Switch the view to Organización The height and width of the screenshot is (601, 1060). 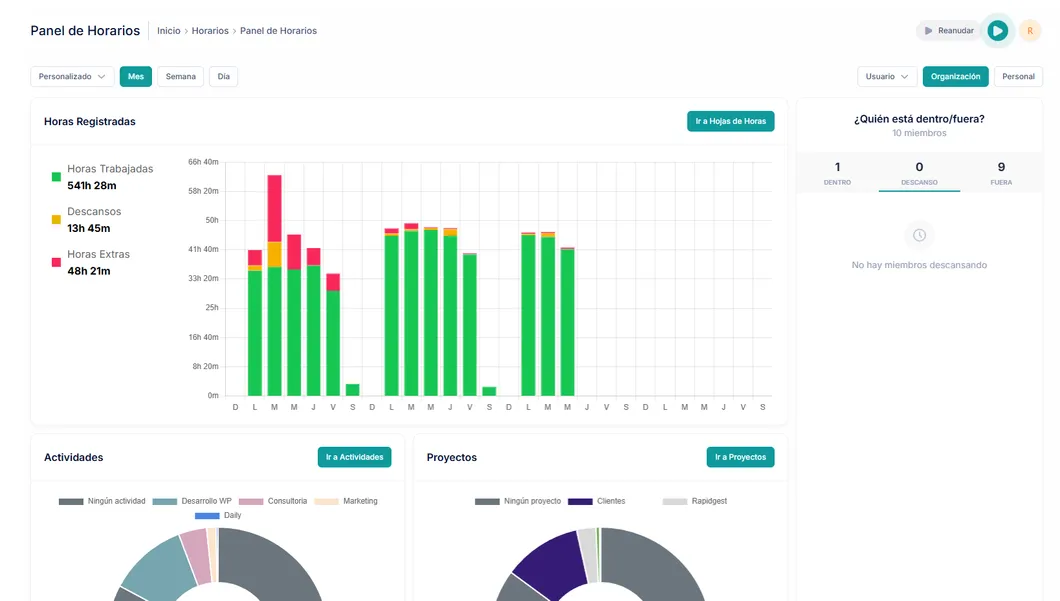tap(955, 77)
